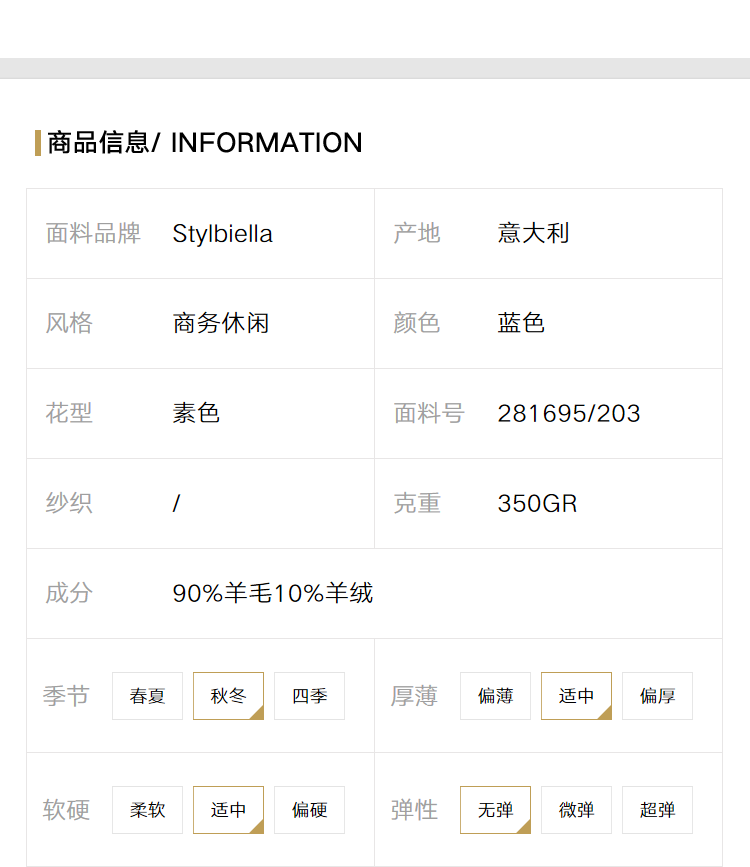The image size is (750, 867).
Task: Choose the 偏硬 hardness option
Action: (x=309, y=809)
